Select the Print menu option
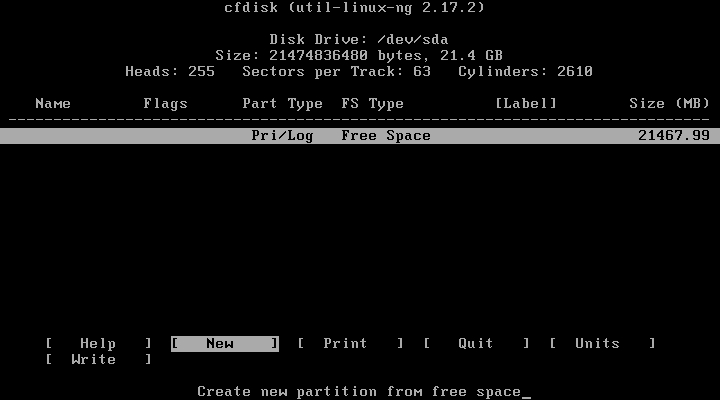 pyautogui.click(x=350, y=344)
